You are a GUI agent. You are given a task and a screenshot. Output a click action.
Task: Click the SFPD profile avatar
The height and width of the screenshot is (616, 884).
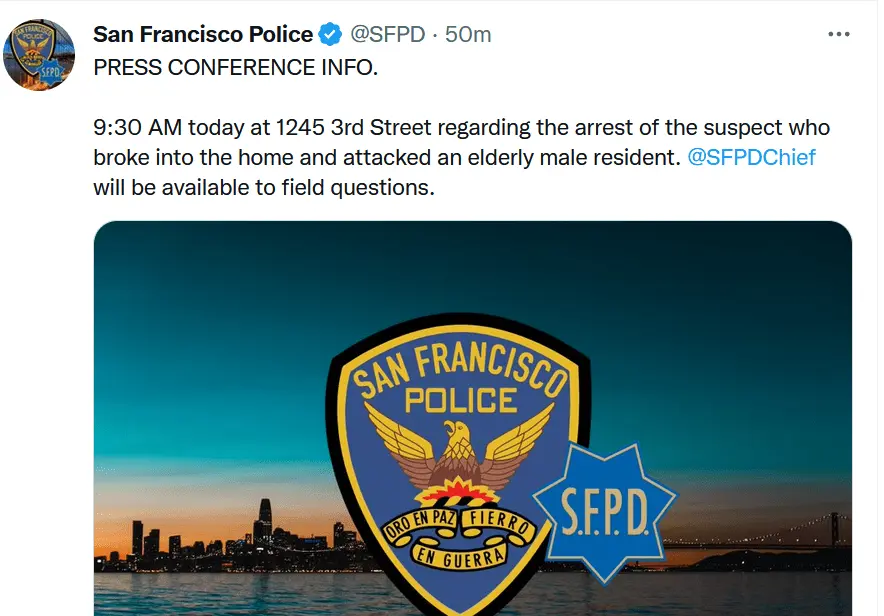pyautogui.click(x=39, y=55)
